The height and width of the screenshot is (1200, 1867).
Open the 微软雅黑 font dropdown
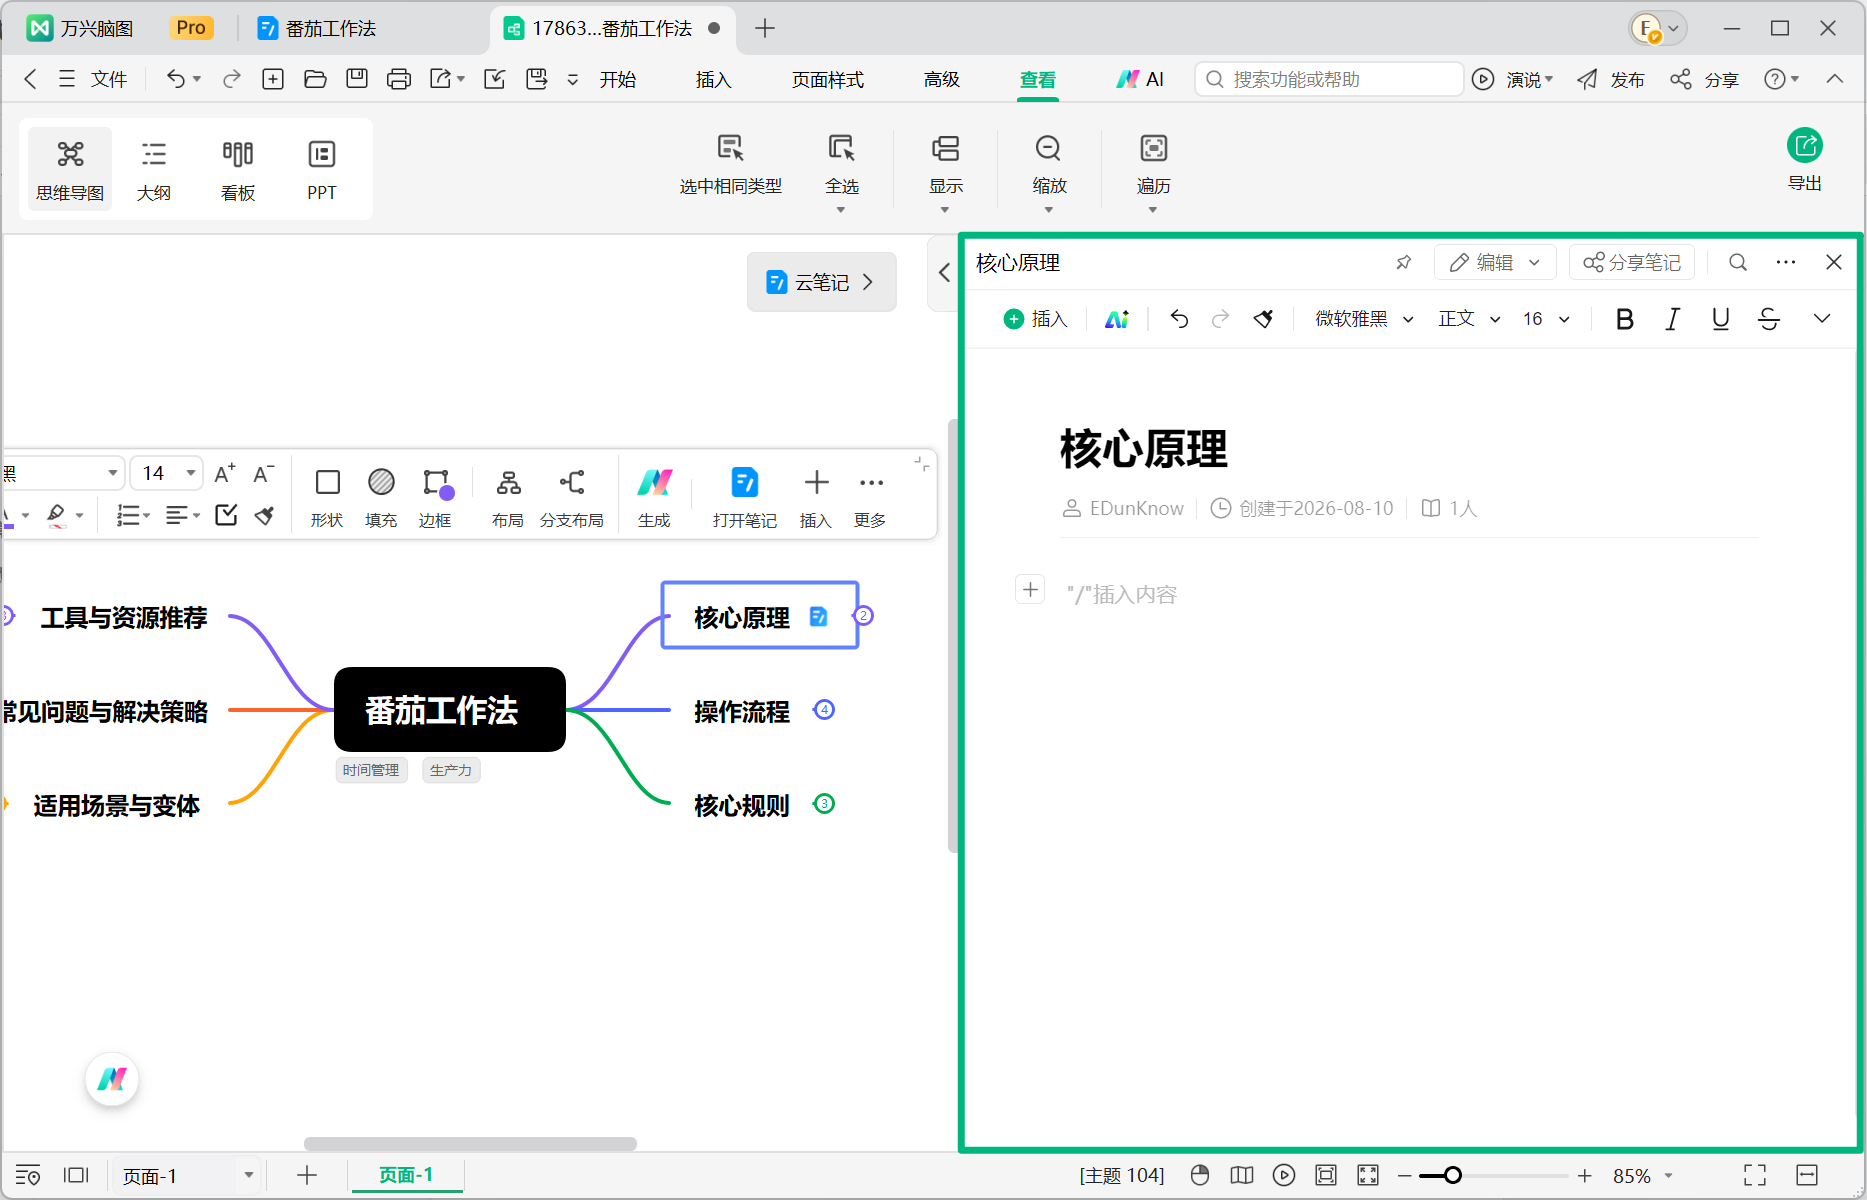[x=1364, y=319]
